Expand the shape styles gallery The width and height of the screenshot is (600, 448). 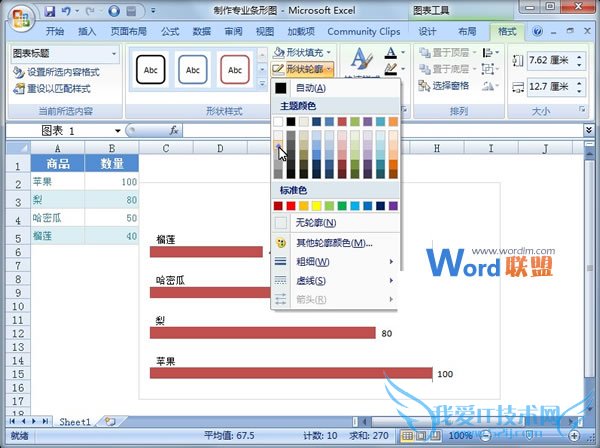tap(262, 84)
